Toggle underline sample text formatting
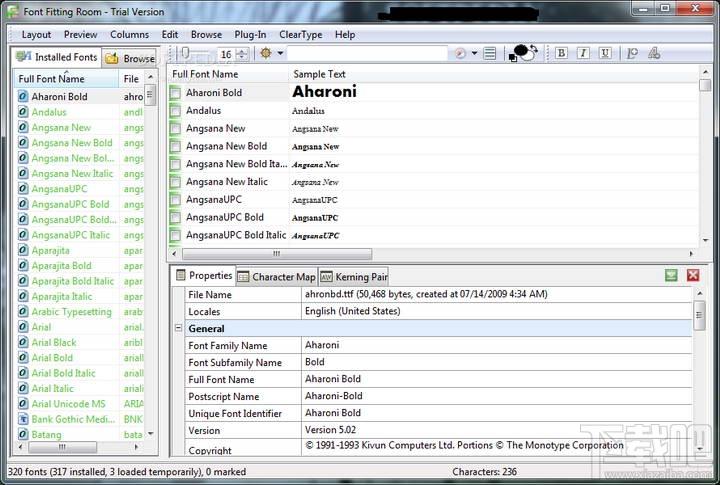 [x=606, y=53]
